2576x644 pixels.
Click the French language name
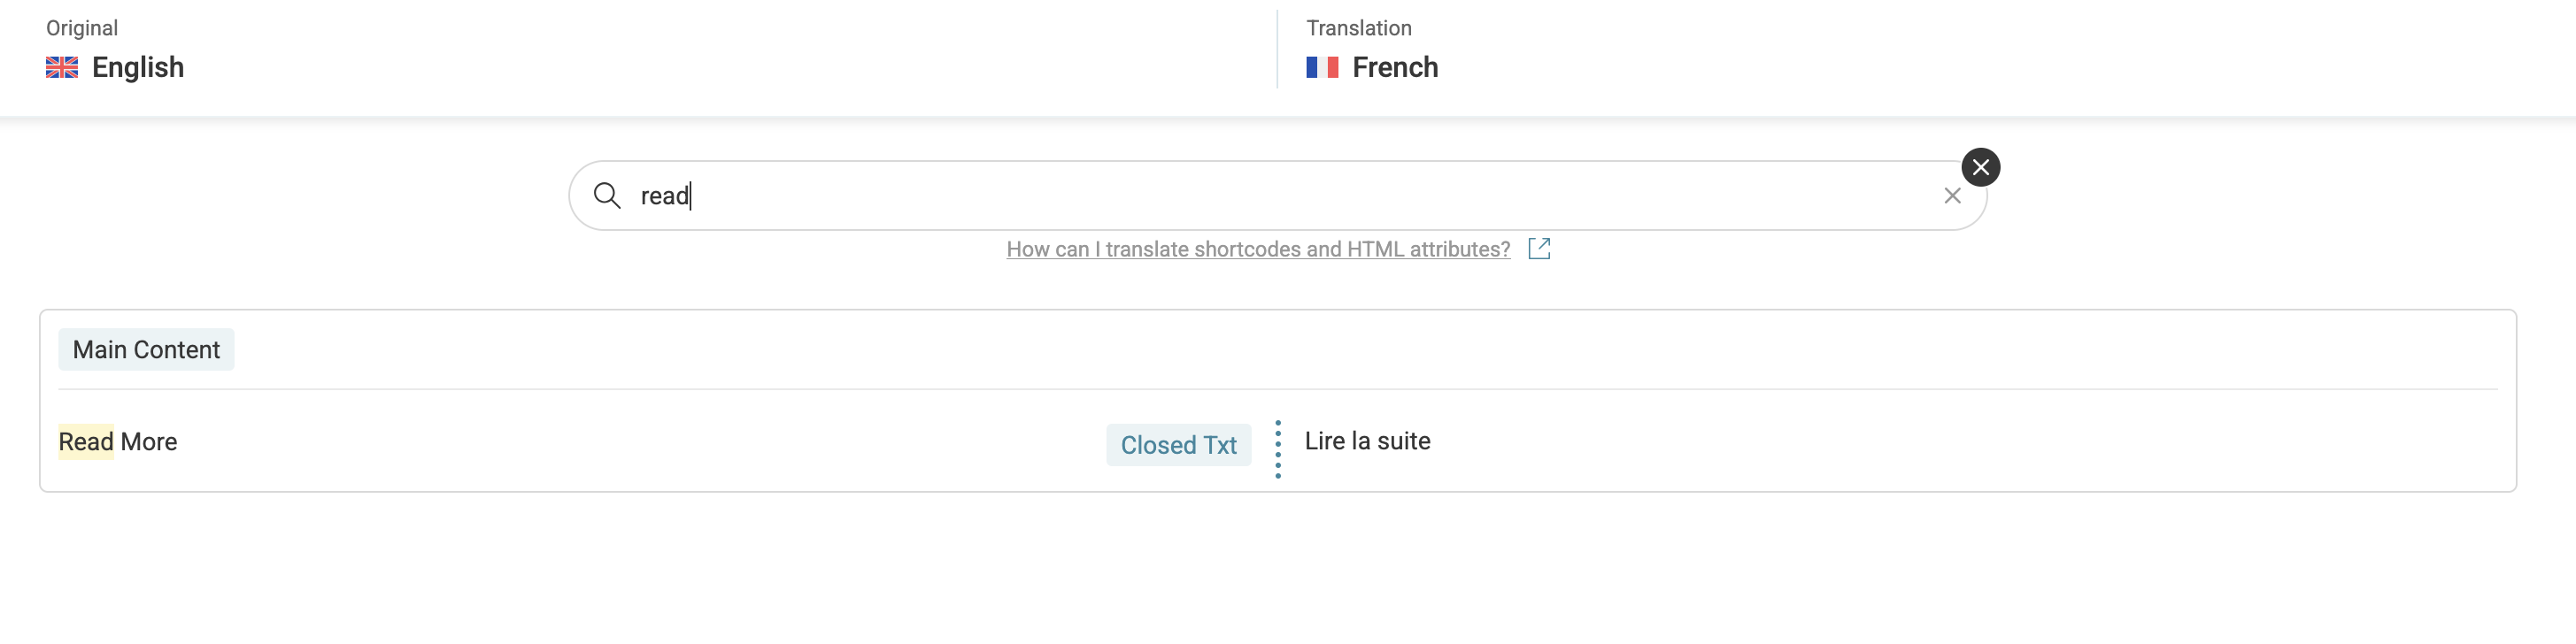[x=1395, y=67]
